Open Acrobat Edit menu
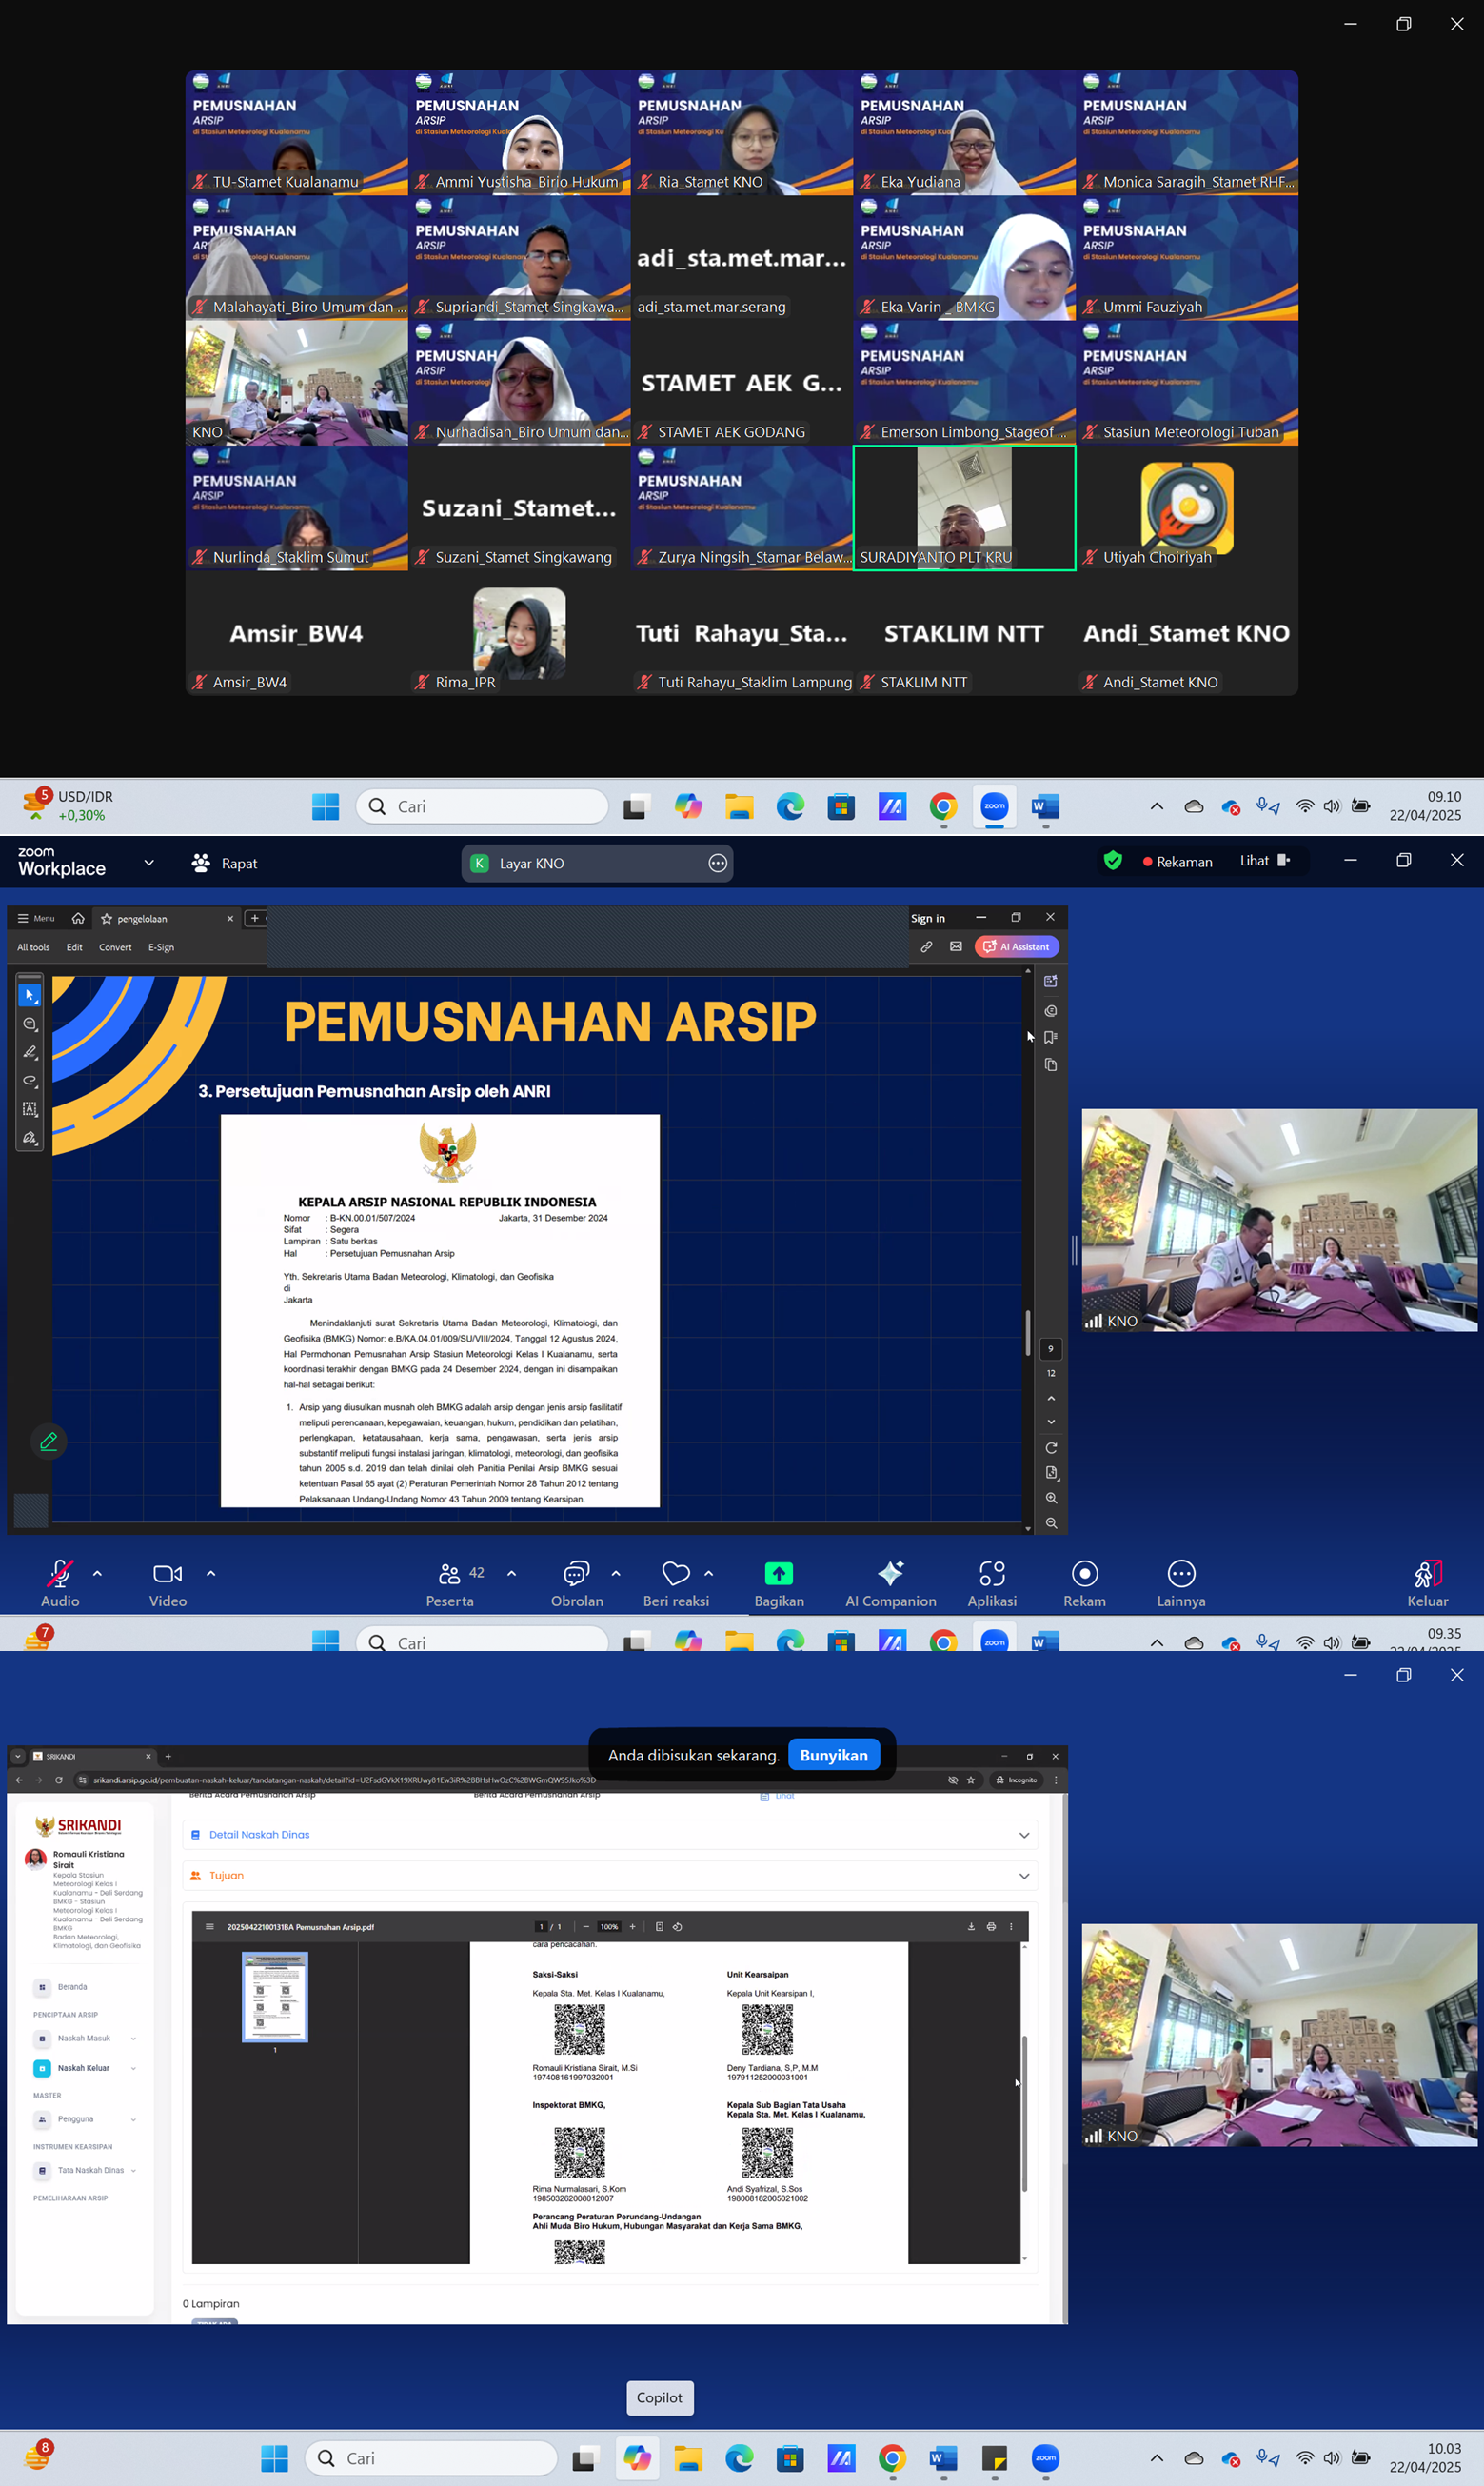 pos(75,947)
